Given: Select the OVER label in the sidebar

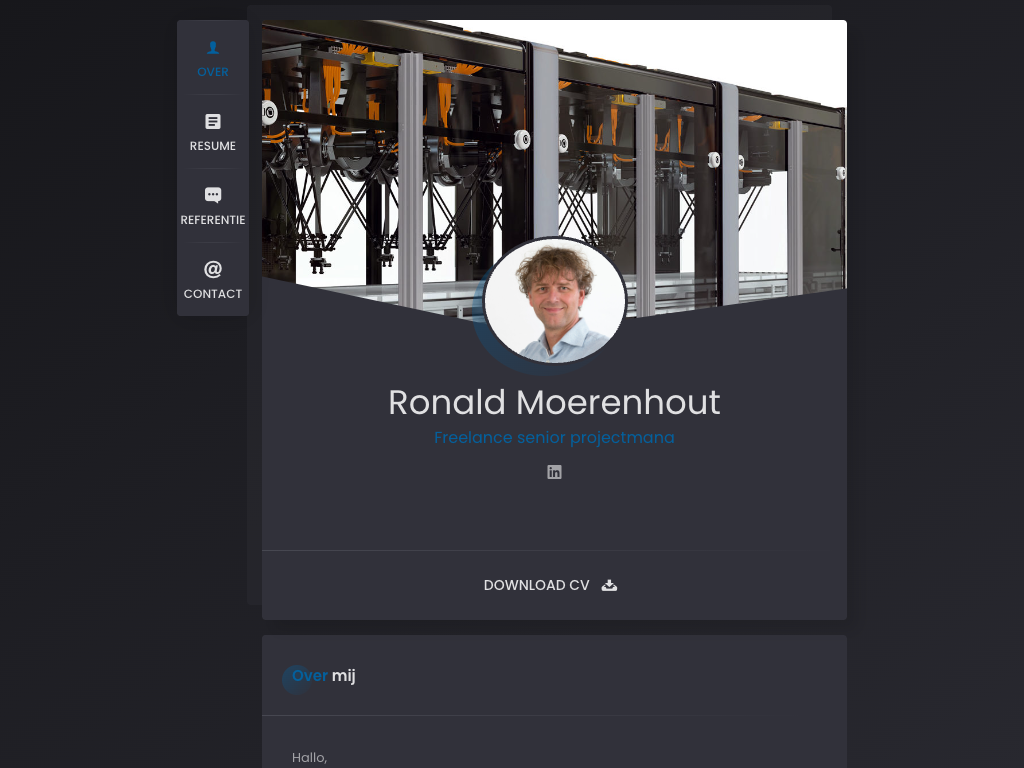Looking at the screenshot, I should click(213, 72).
